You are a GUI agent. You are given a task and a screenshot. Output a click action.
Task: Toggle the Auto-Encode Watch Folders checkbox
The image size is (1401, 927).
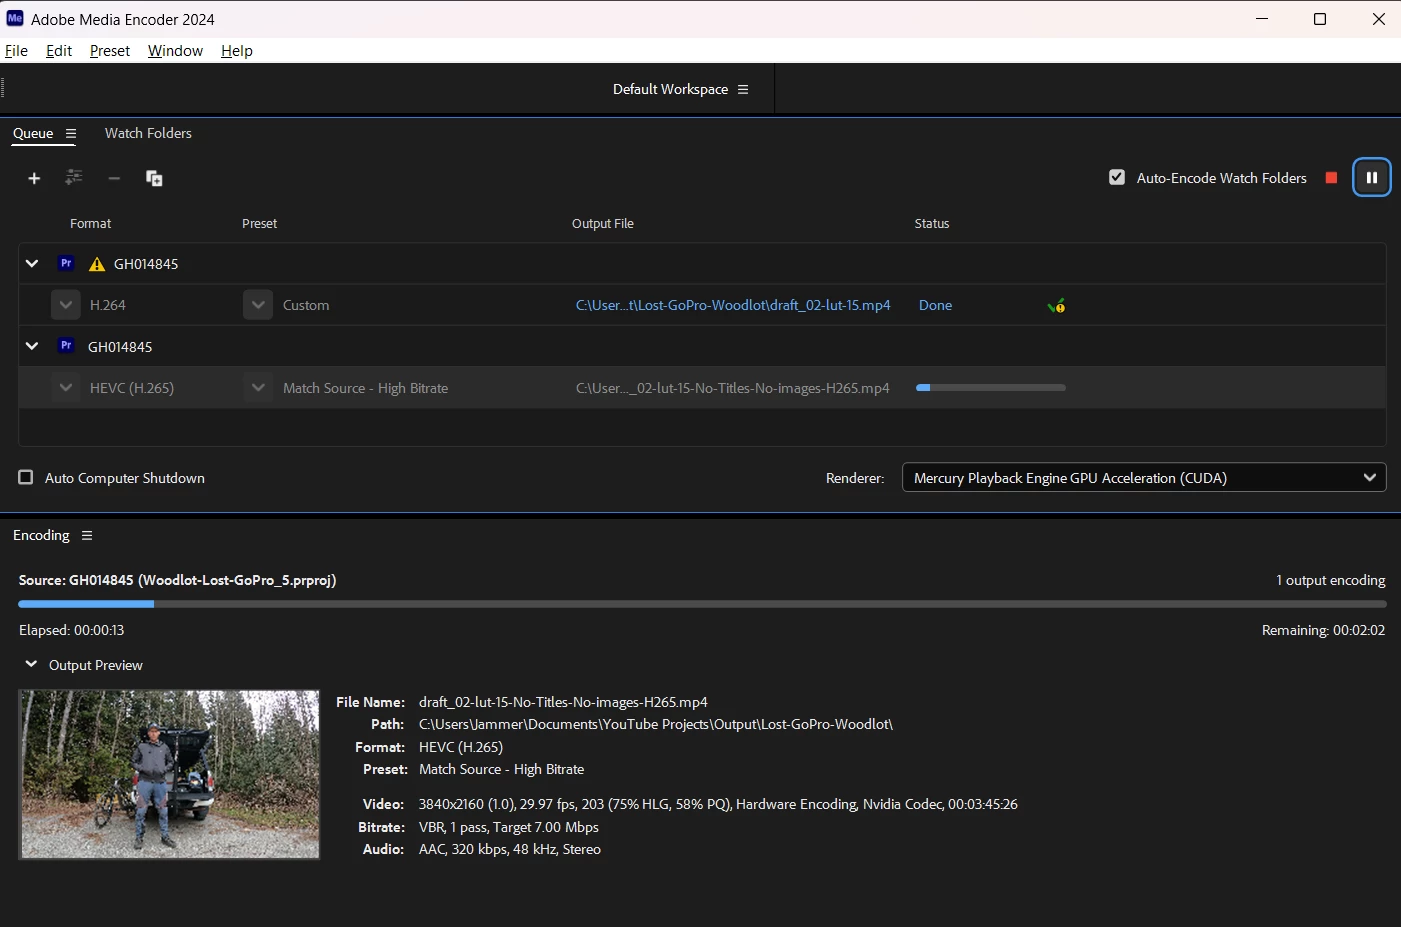(1117, 177)
